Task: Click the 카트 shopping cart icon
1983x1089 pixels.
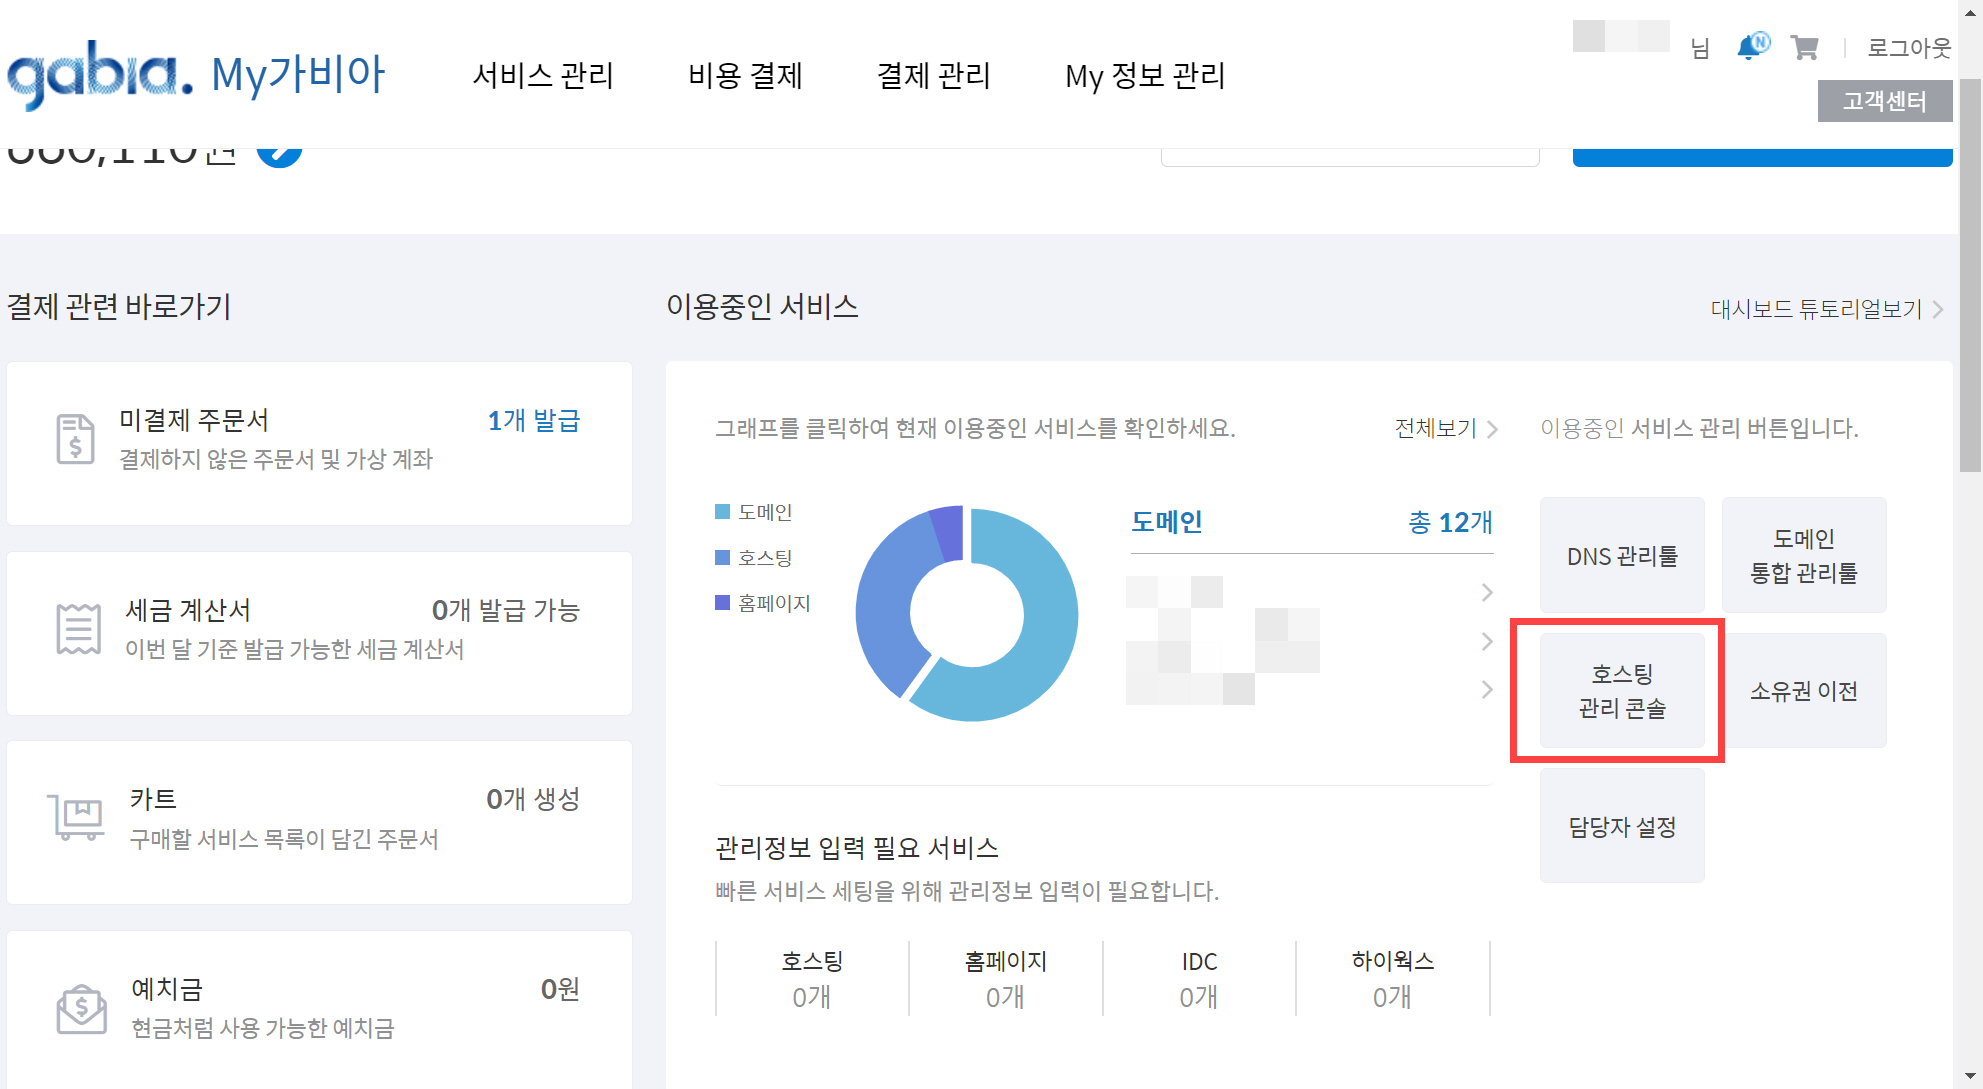Action: pos(75,818)
